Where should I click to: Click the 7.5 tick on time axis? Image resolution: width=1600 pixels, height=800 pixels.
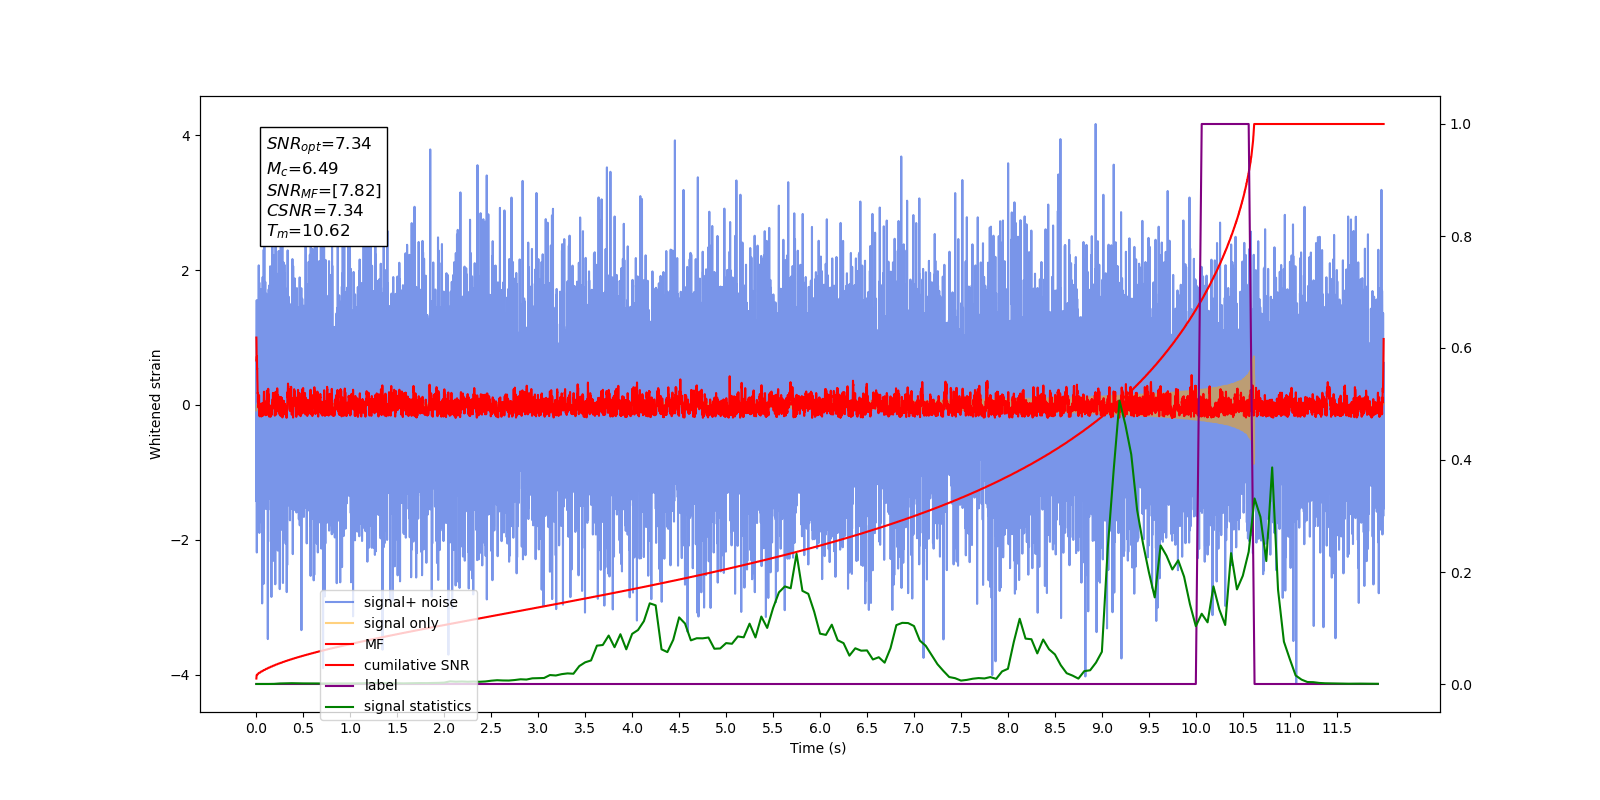coord(961,728)
